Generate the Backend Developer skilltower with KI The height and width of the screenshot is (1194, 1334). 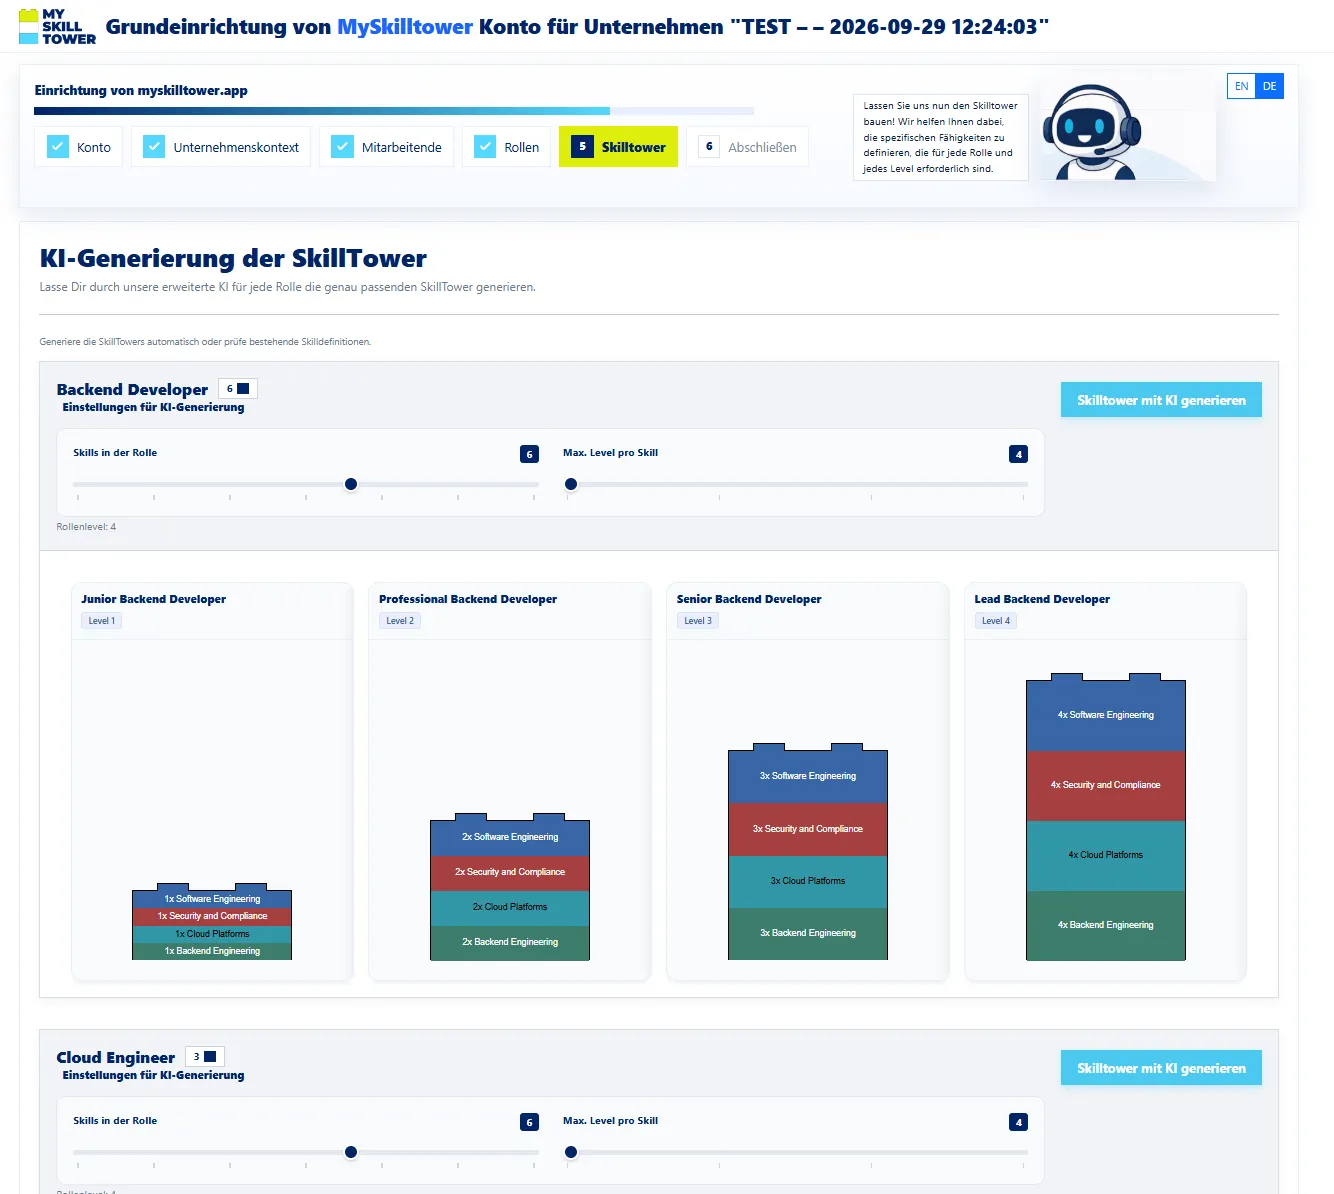(1161, 400)
